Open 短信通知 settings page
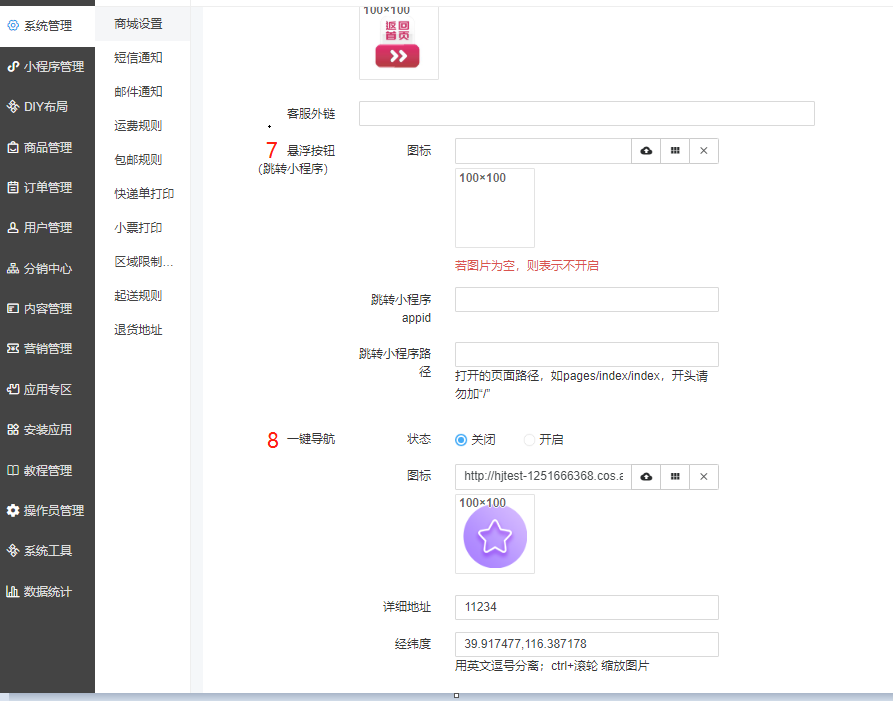 (138, 58)
